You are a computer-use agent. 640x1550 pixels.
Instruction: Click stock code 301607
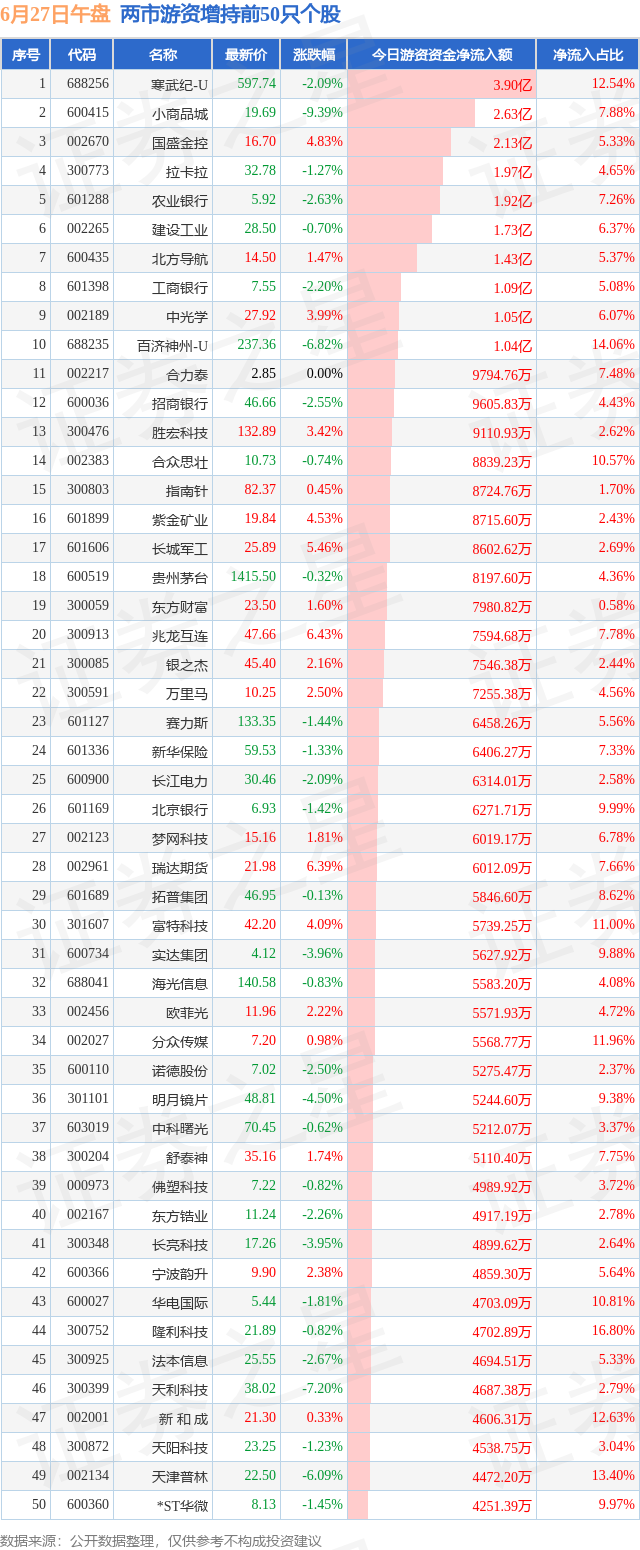(x=88, y=924)
